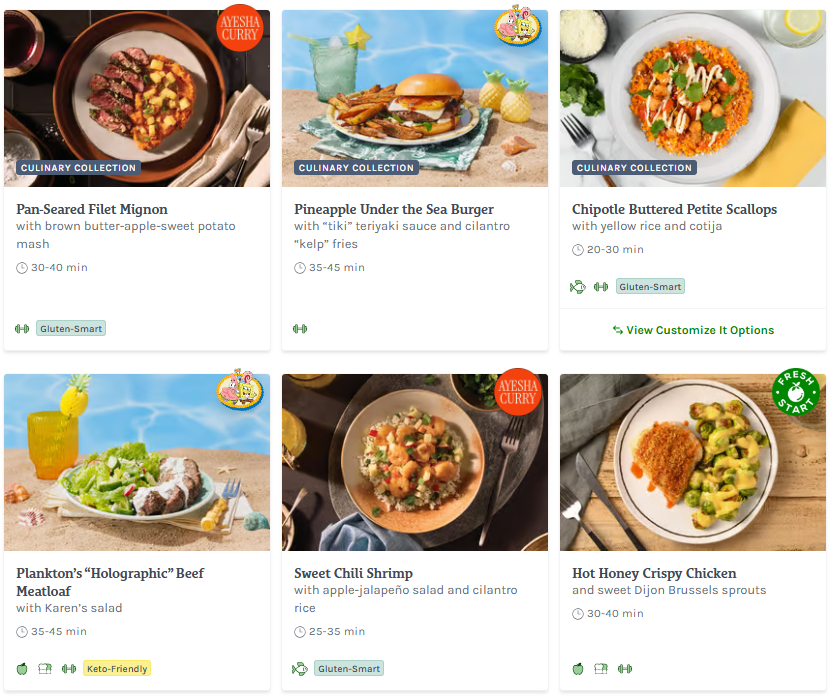
Task: Click the dumbbell icon on Hot Honey Chicken card
Action: (625, 669)
